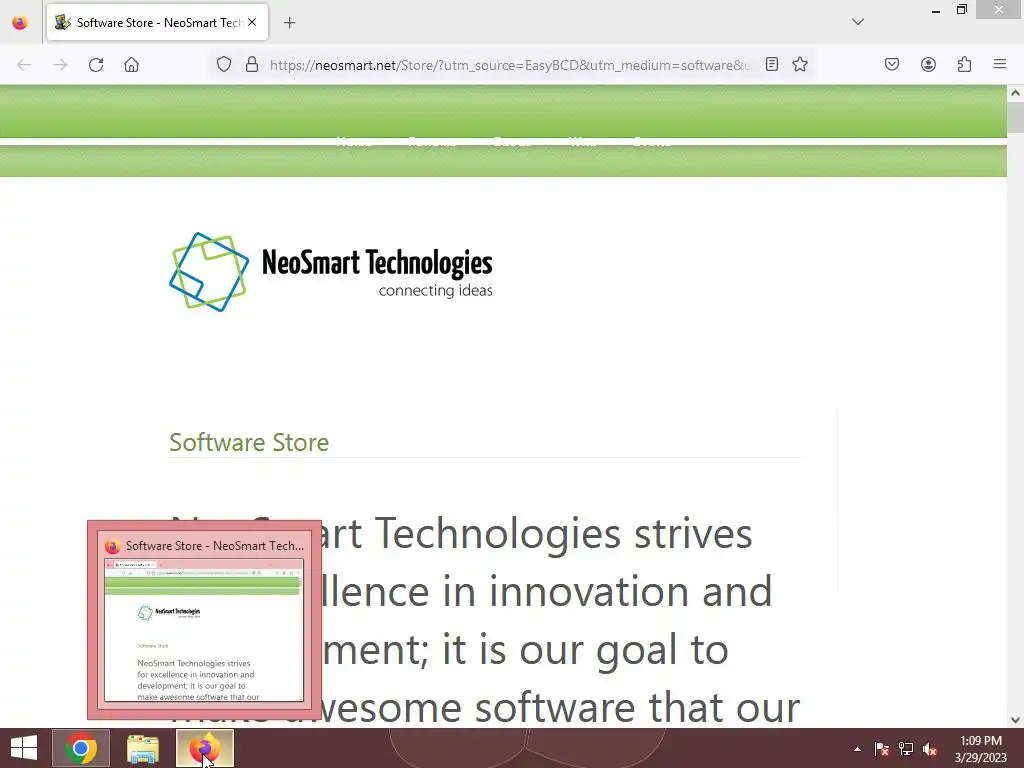The image size is (1024, 768).
Task: Open tracking protection shield icon
Action: 224,65
